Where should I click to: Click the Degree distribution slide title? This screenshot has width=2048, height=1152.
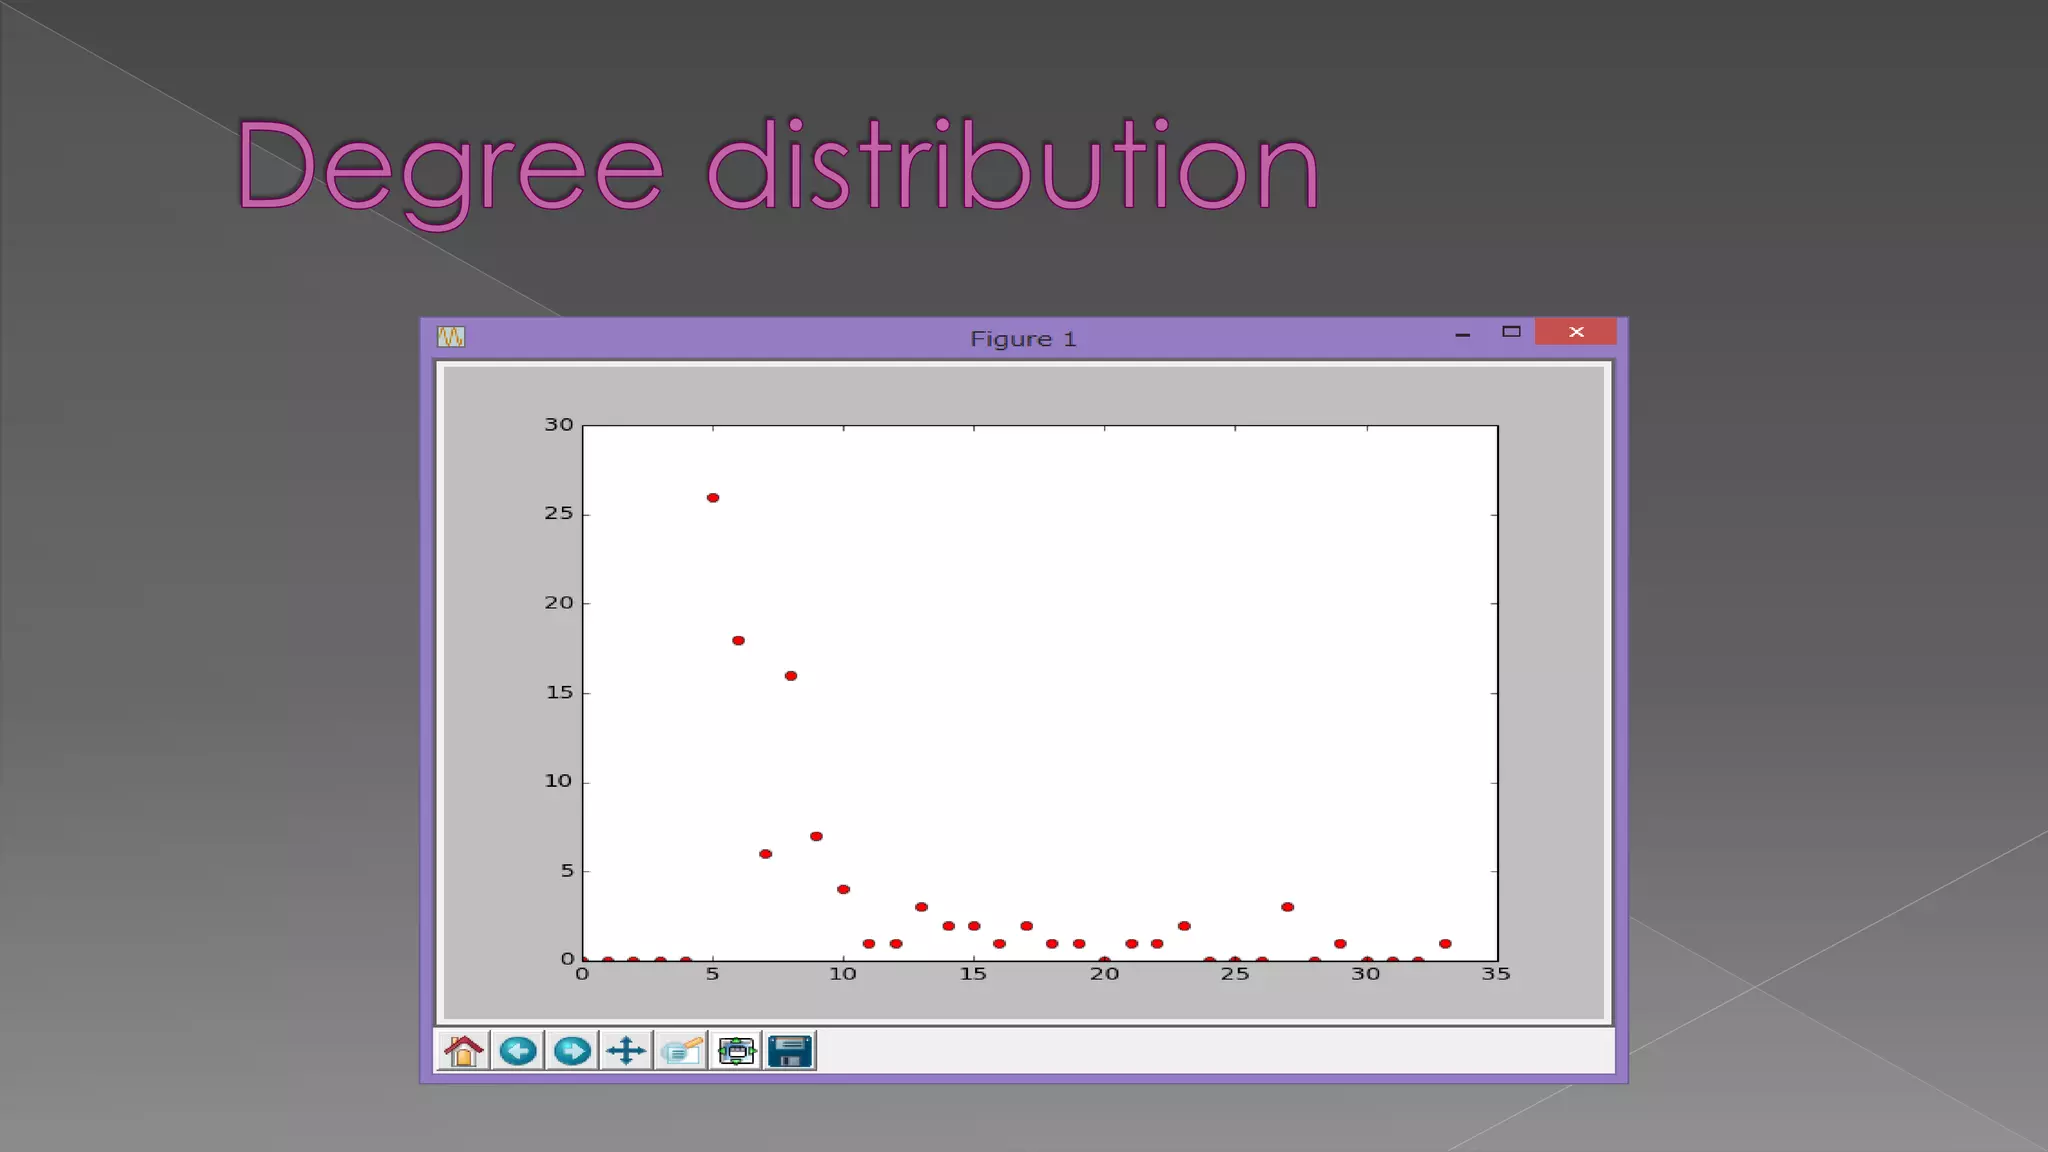(778, 166)
